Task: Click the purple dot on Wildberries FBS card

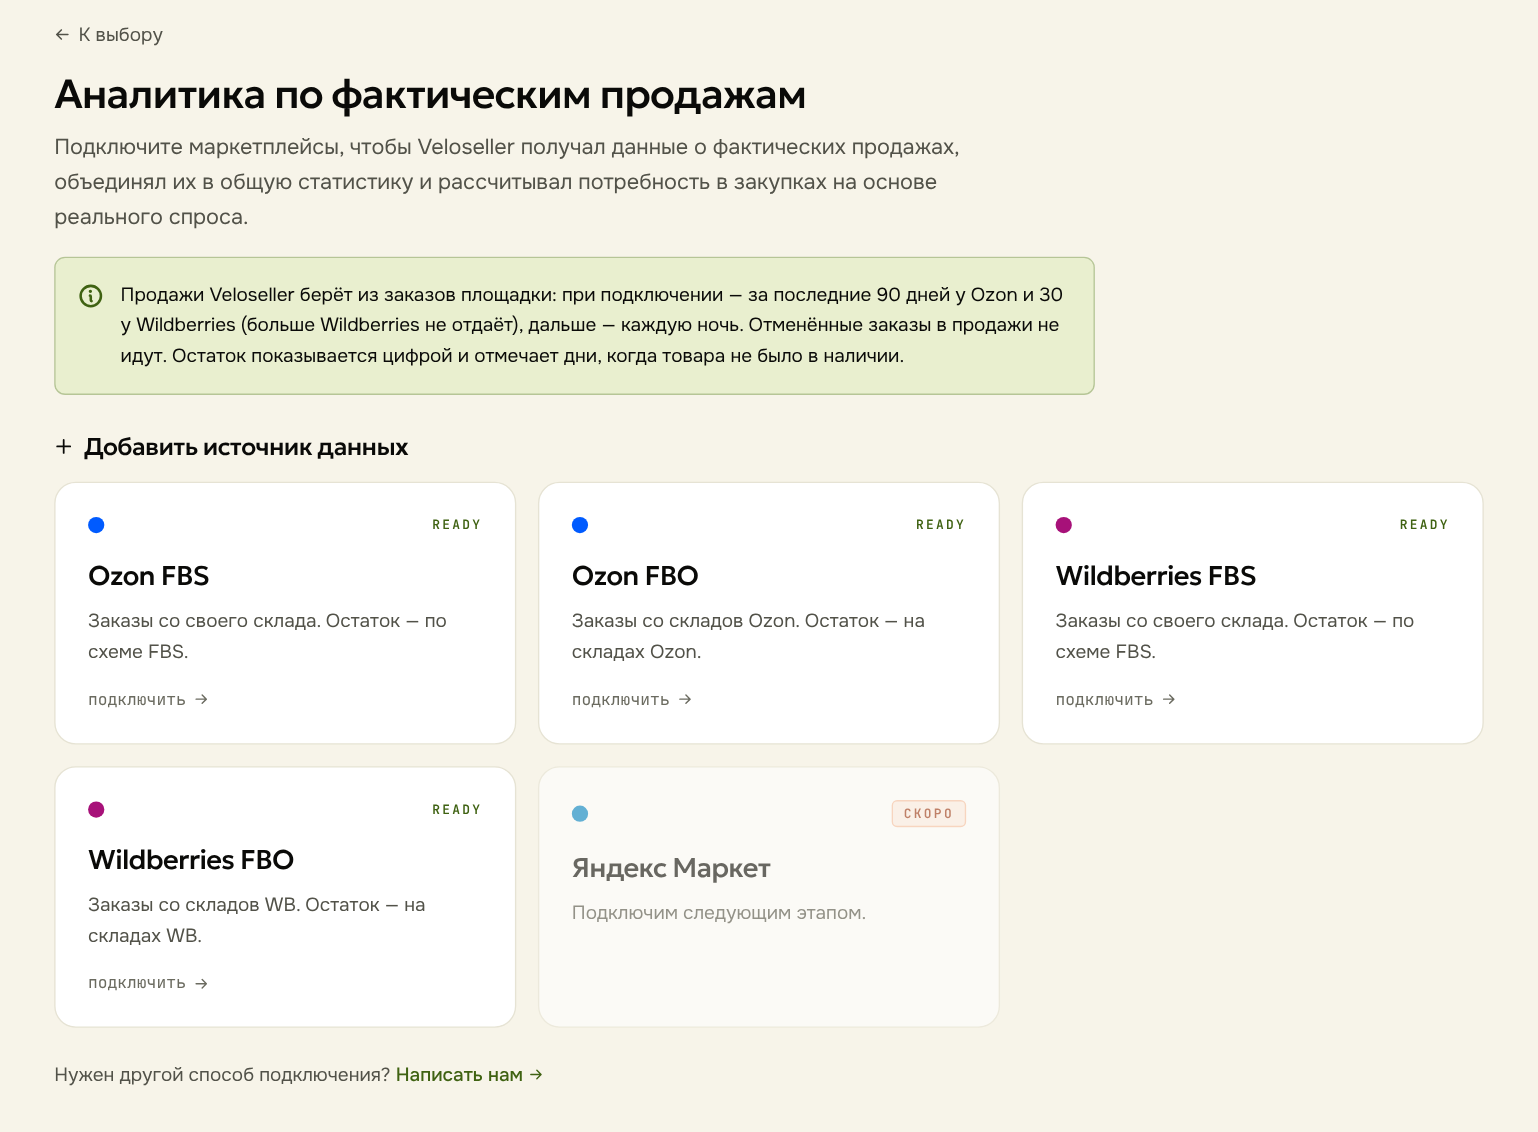Action: pyautogui.click(x=1064, y=525)
